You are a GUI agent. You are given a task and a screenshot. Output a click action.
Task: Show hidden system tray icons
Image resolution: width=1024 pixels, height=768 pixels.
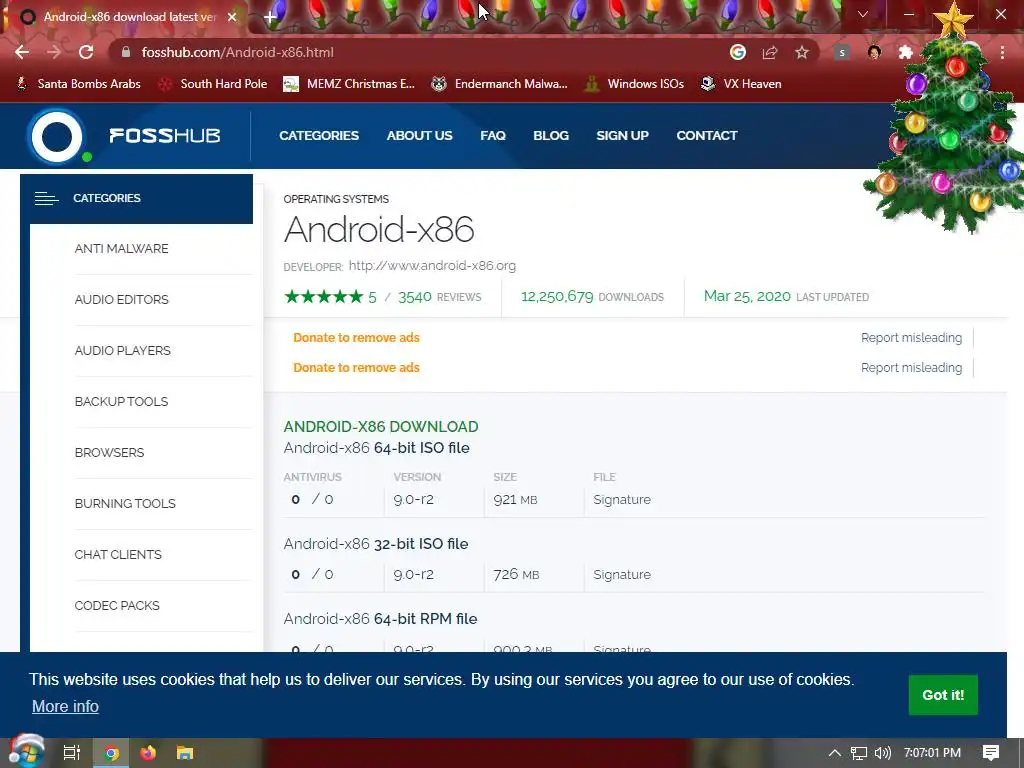click(x=835, y=753)
